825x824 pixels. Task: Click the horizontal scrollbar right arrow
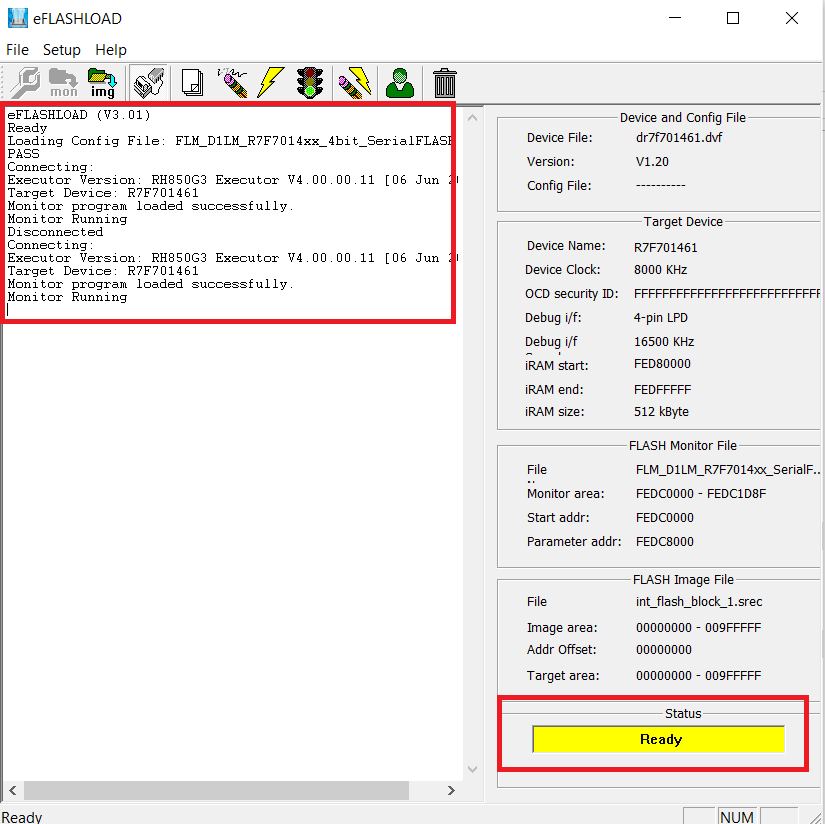click(451, 790)
